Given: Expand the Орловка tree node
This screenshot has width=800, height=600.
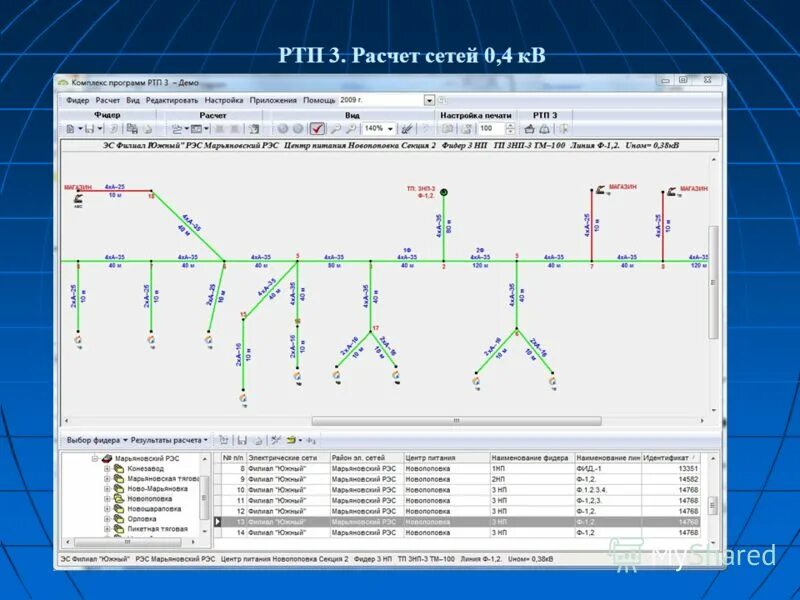Looking at the screenshot, I should [107, 519].
